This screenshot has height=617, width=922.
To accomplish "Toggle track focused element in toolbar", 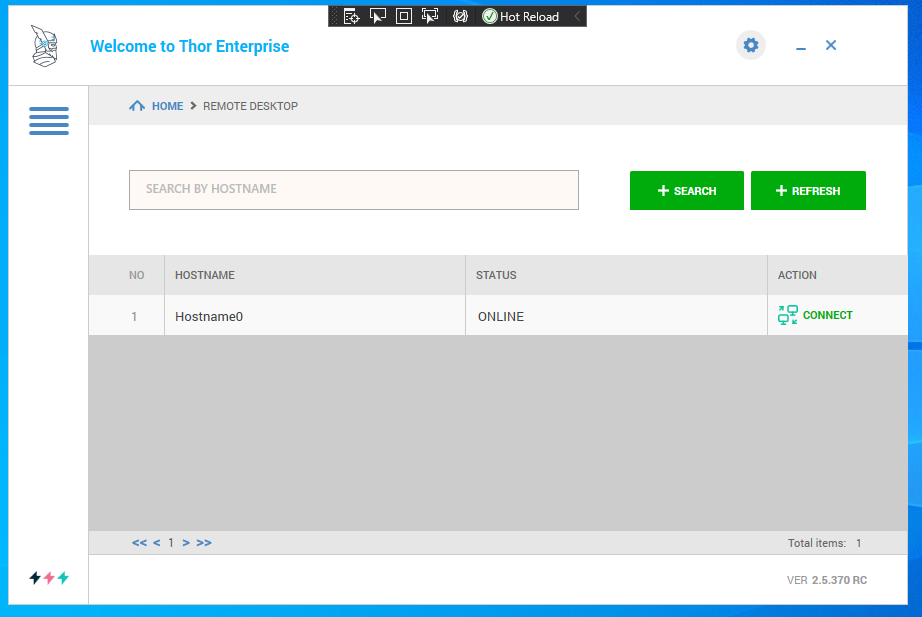I will [x=428, y=16].
